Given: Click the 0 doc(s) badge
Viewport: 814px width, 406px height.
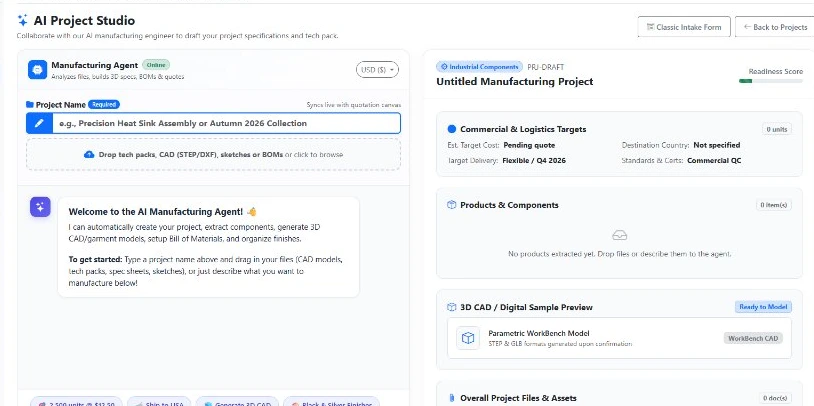Looking at the screenshot, I should (775, 398).
